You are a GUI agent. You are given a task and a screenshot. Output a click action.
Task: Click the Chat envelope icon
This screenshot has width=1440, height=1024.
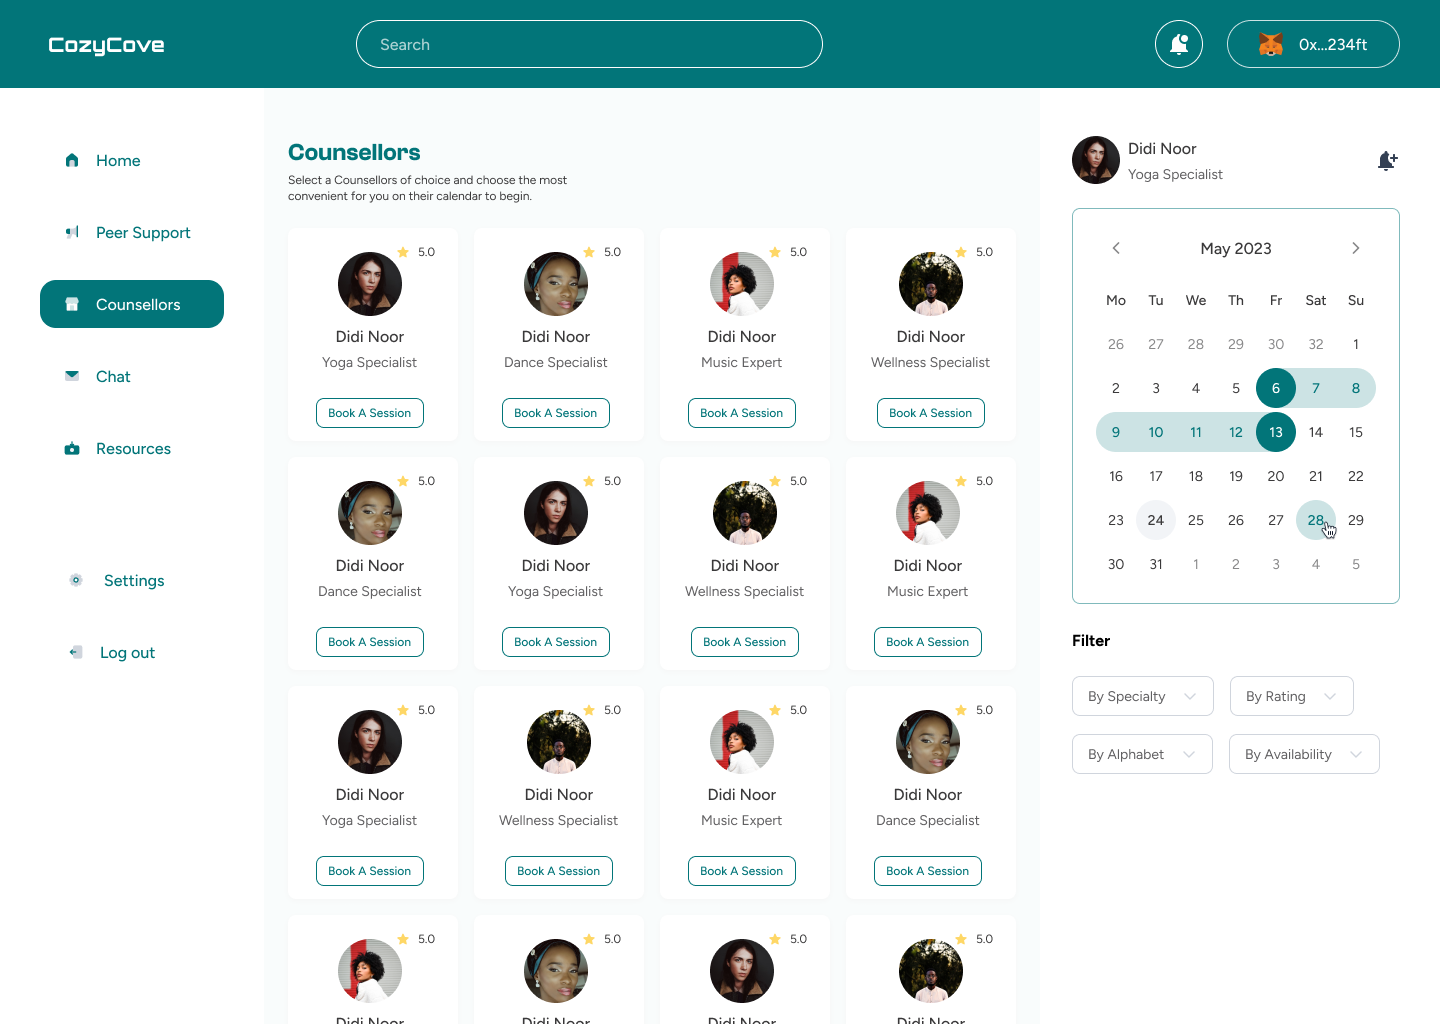72,376
